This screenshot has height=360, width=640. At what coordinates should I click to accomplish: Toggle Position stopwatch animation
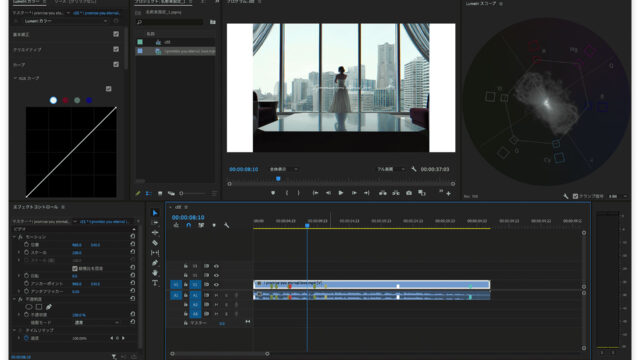coord(27,244)
